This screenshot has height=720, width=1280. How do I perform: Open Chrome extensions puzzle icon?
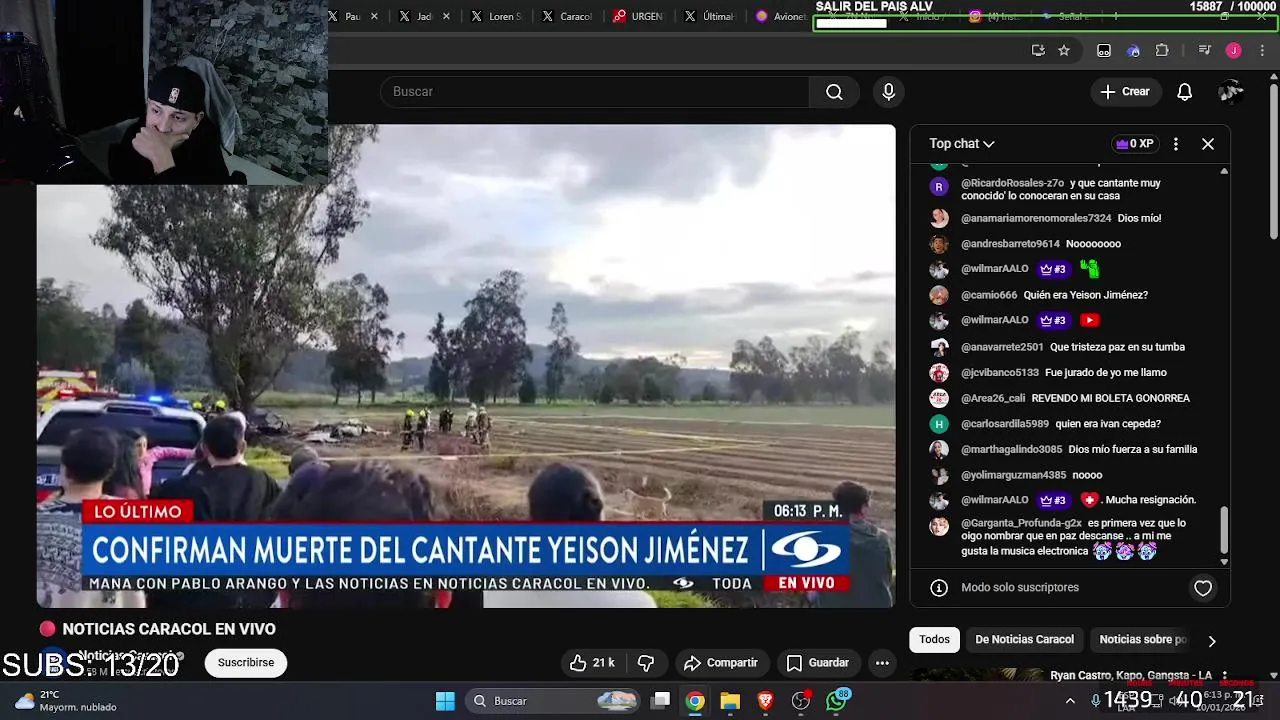tap(1162, 50)
